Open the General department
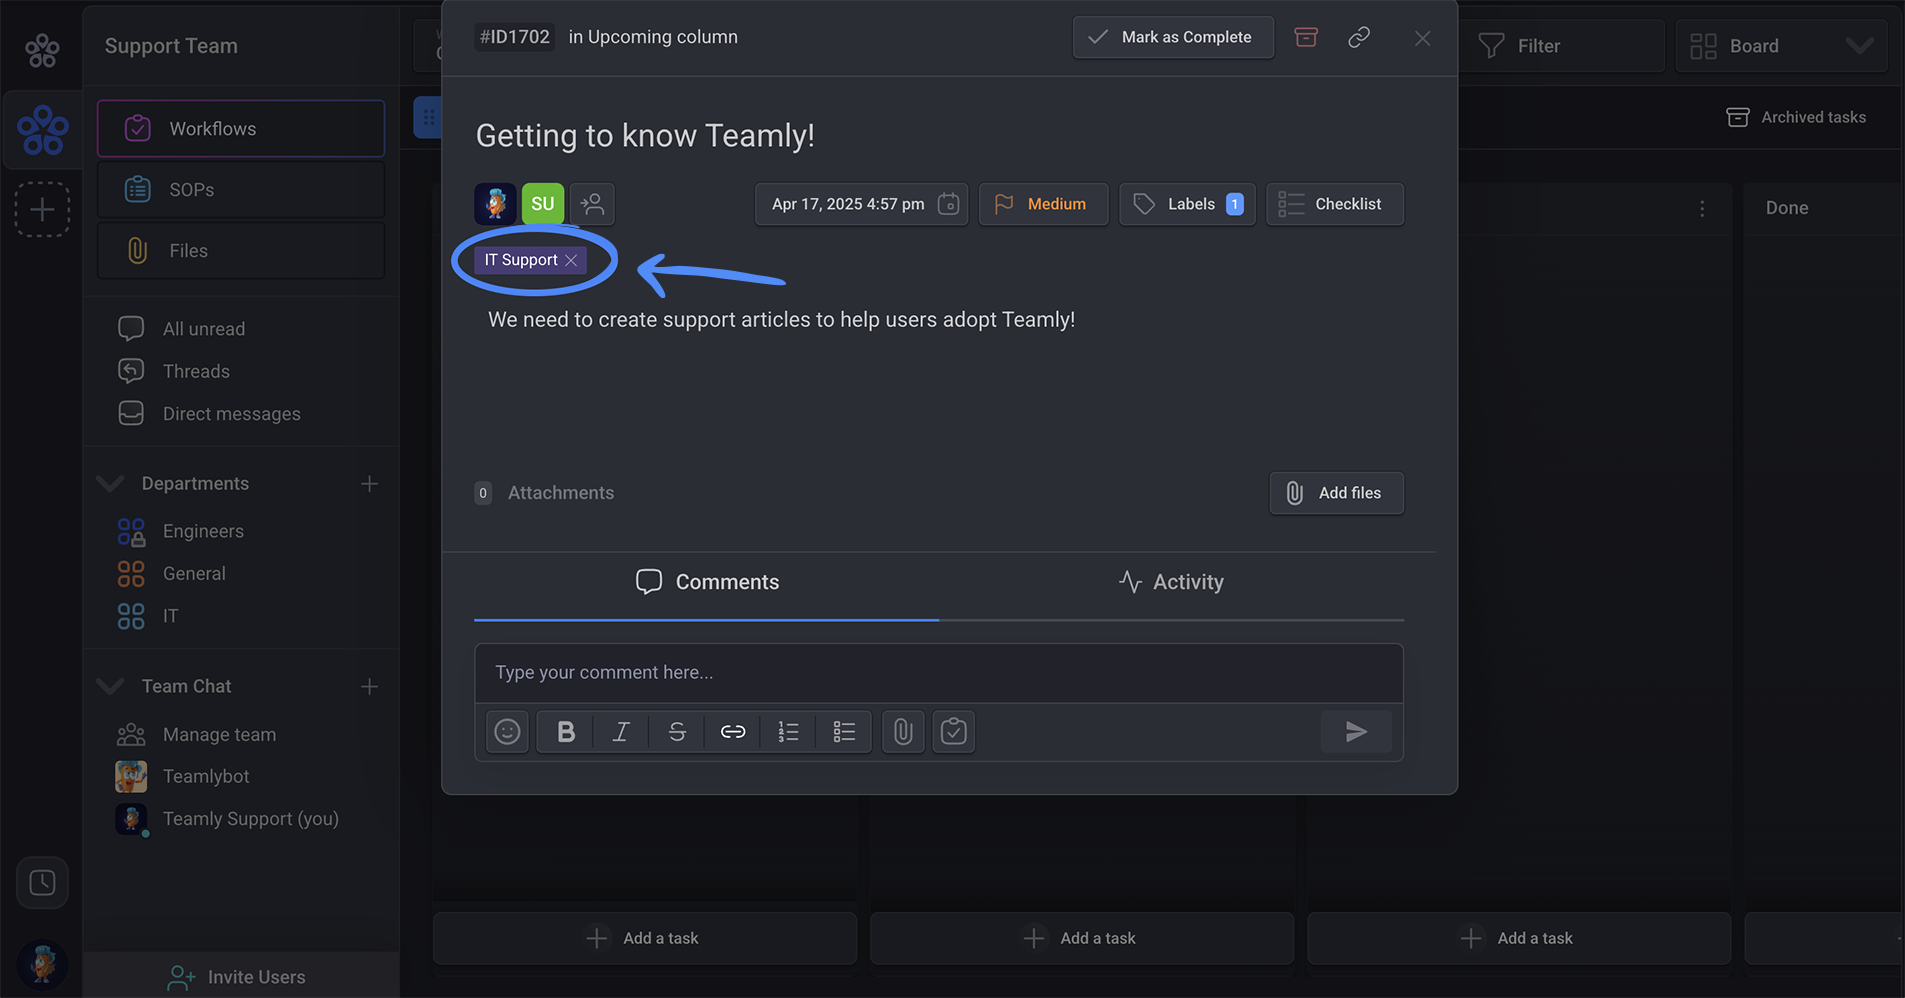Image resolution: width=1905 pixels, height=998 pixels. [x=194, y=574]
